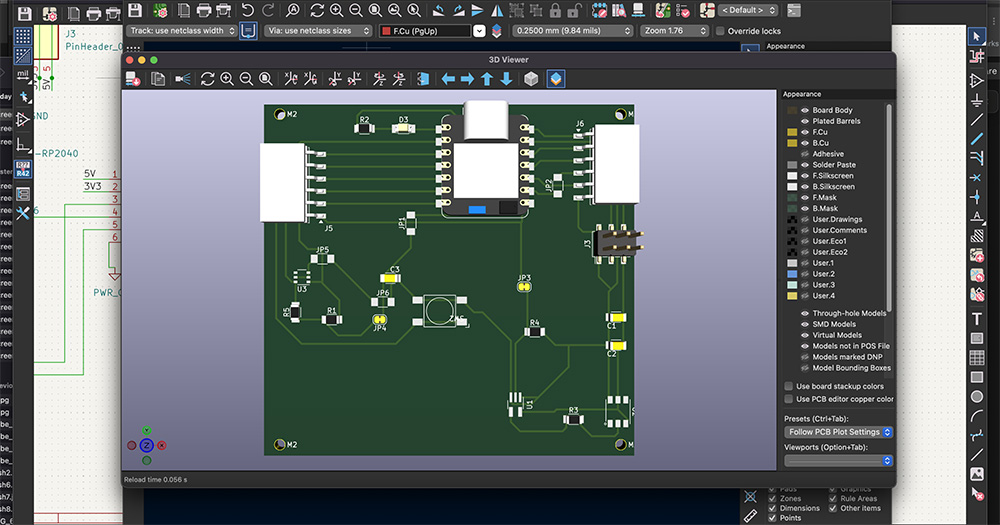Toggle orthographic projection in 3D Viewer
1000x525 pixels.
point(531,78)
